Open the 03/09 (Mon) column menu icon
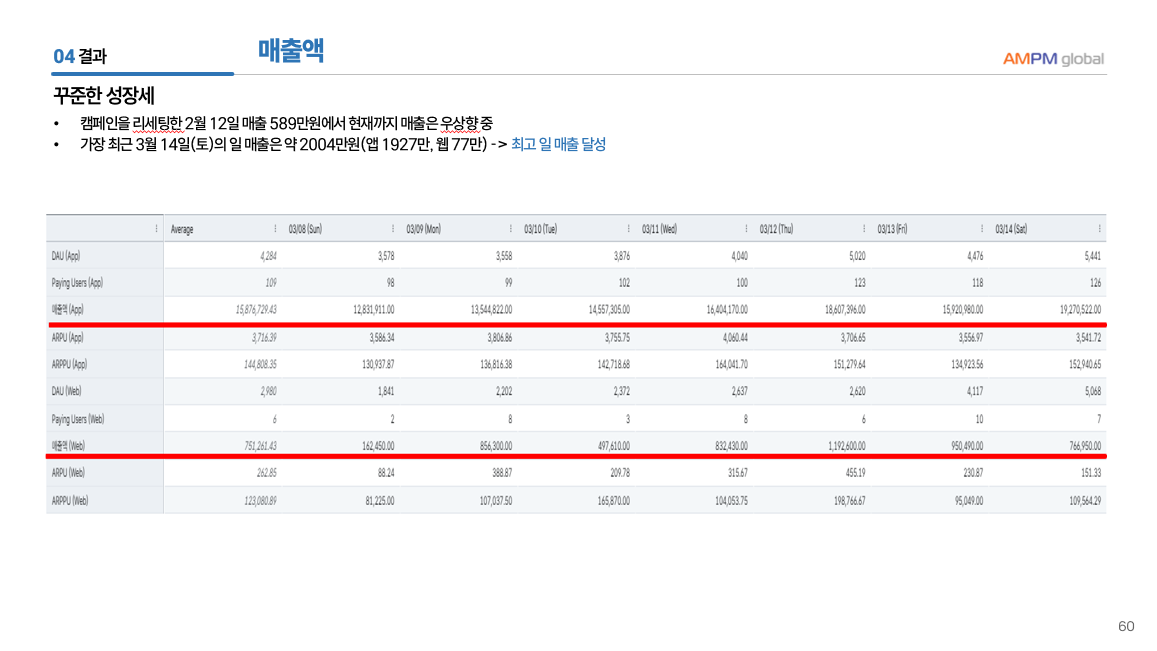The image size is (1157, 651). click(511, 229)
